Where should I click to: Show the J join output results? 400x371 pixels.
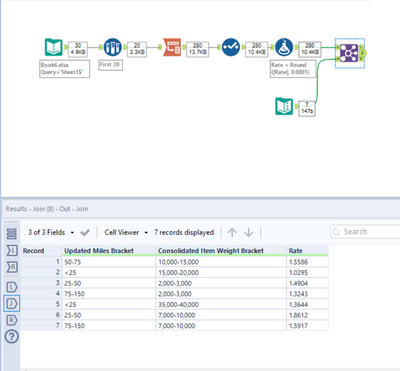[x=12, y=303]
